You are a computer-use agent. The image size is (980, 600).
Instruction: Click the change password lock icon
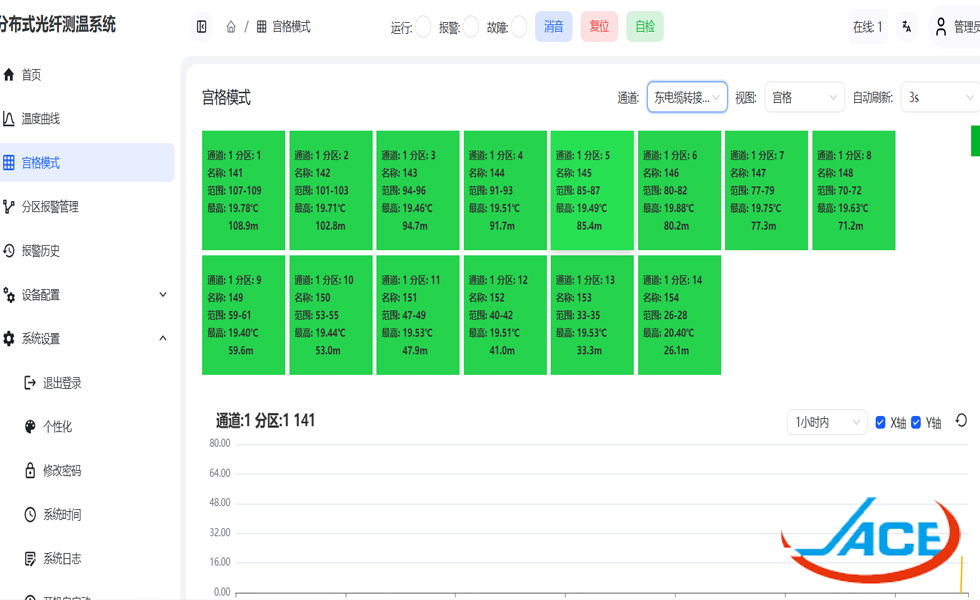point(30,471)
